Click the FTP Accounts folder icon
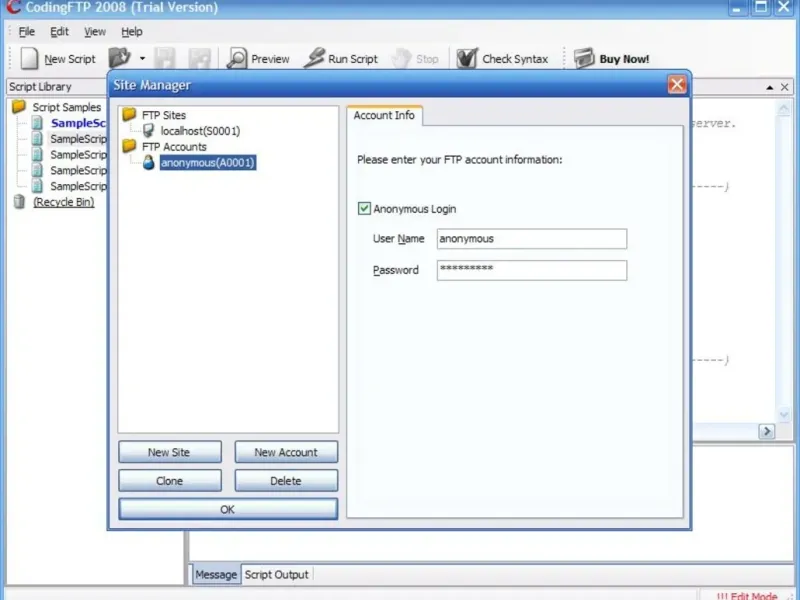The height and width of the screenshot is (600, 800). [129, 146]
